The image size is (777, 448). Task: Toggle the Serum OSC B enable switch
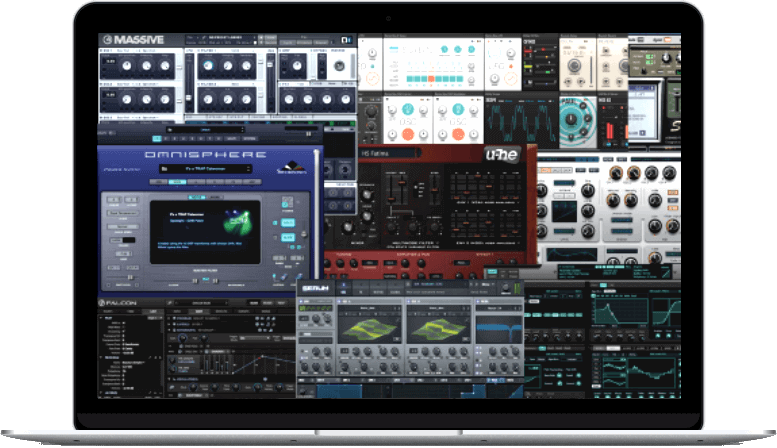point(409,301)
